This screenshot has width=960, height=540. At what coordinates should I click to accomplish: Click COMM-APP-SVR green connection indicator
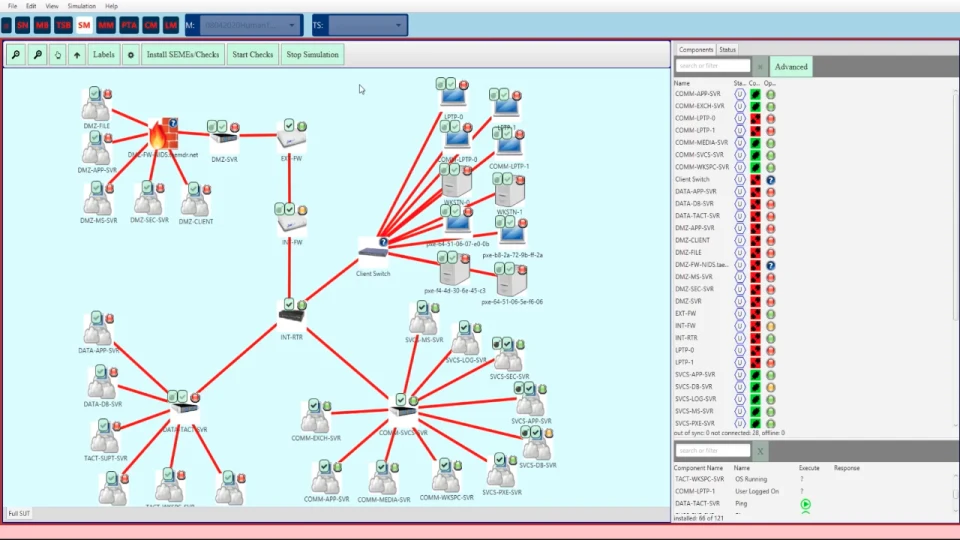[756, 94]
